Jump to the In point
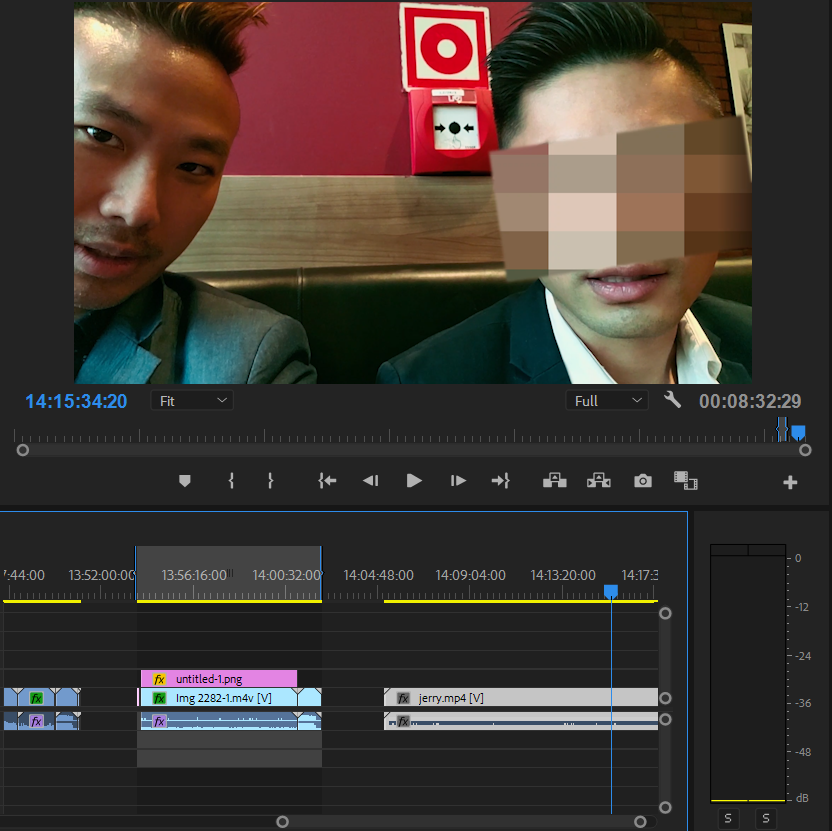This screenshot has width=832, height=831. [x=327, y=481]
